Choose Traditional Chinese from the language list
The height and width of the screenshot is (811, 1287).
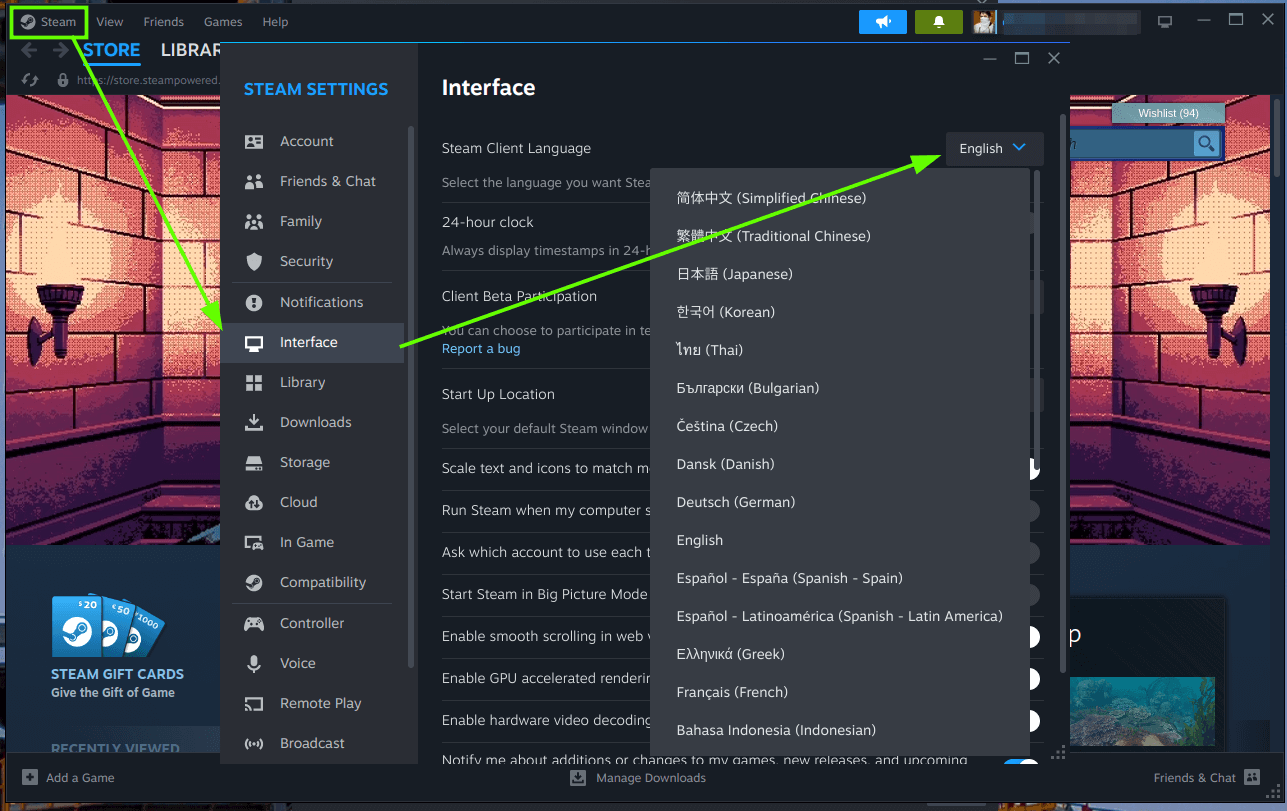pos(840,236)
